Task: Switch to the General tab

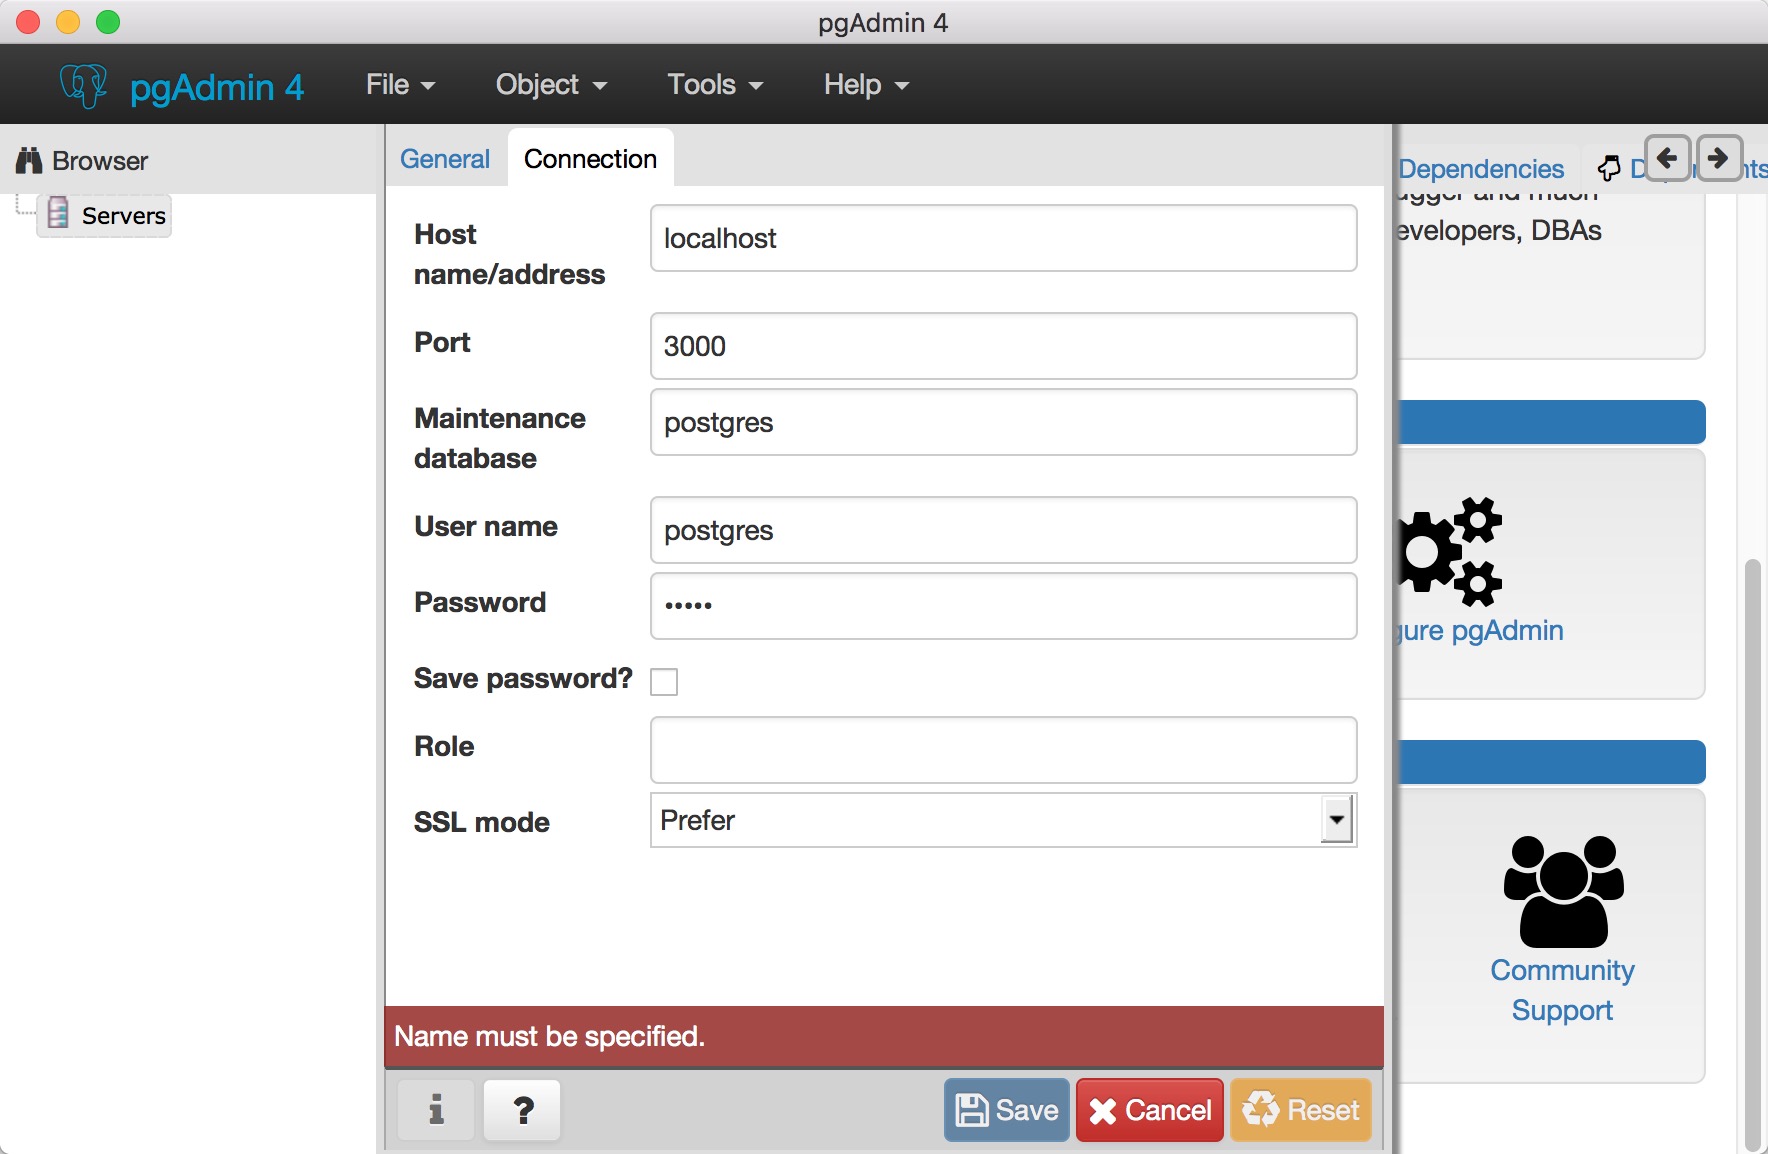Action: (x=445, y=159)
